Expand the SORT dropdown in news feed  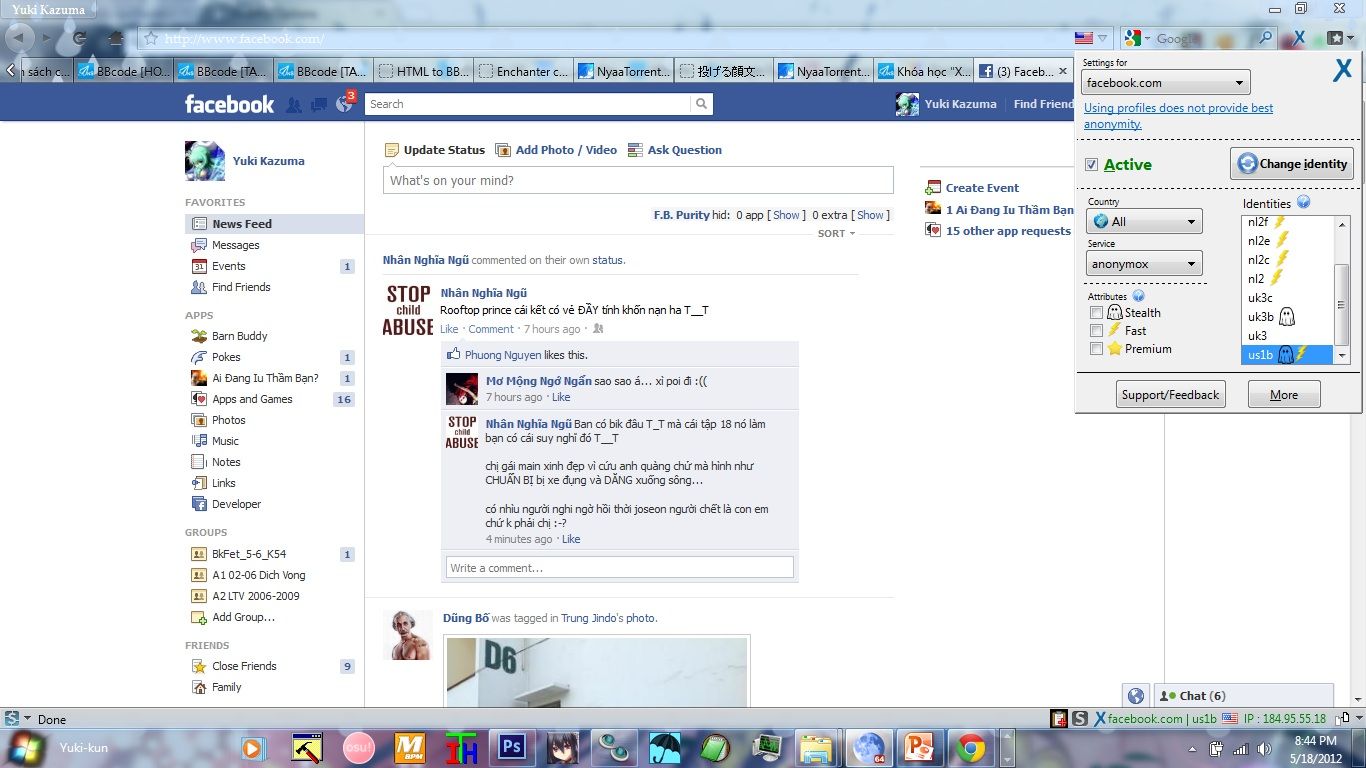(837, 233)
